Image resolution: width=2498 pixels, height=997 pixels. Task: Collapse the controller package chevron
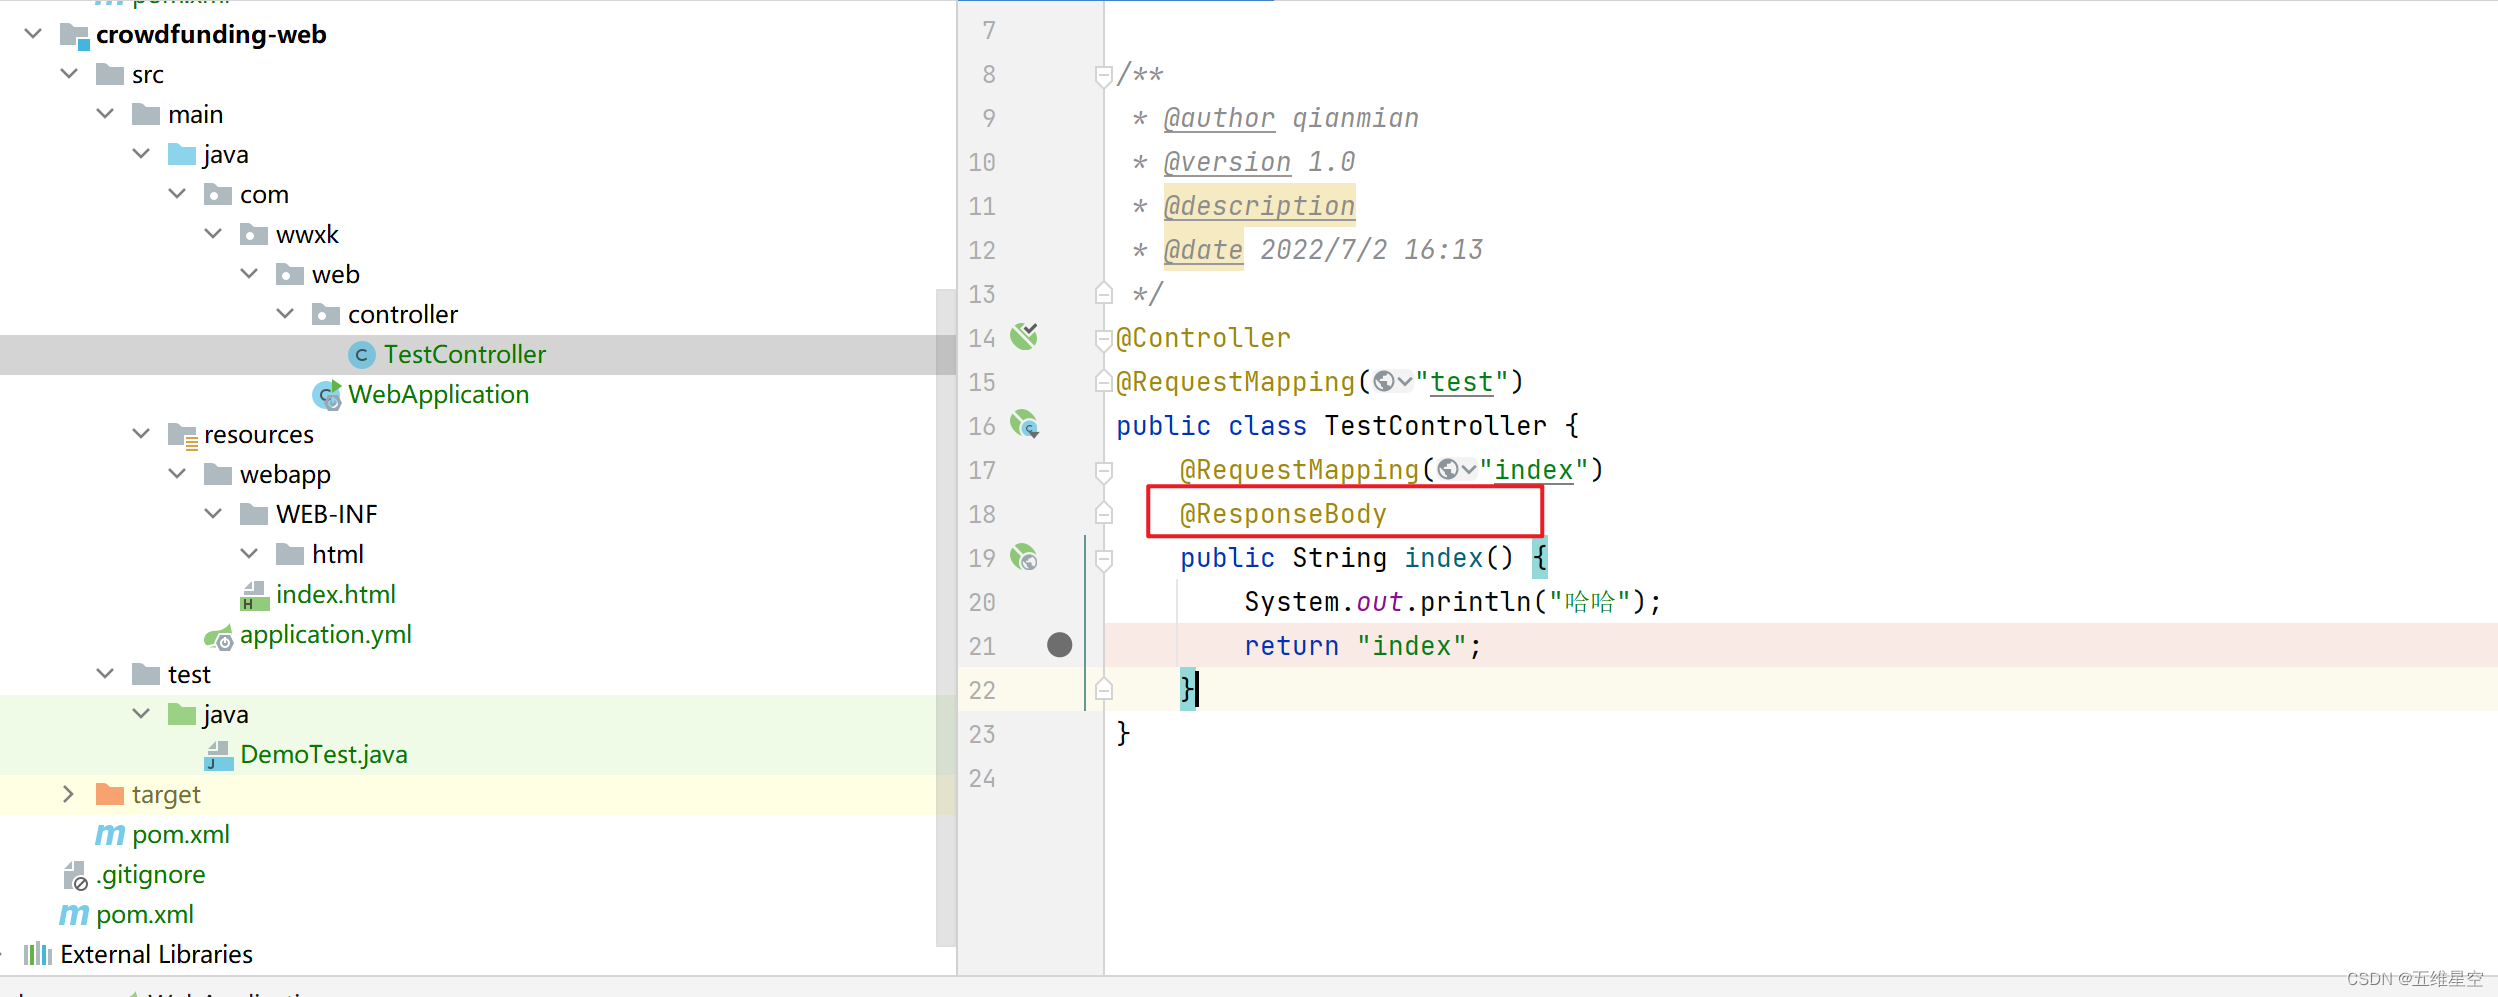[285, 314]
